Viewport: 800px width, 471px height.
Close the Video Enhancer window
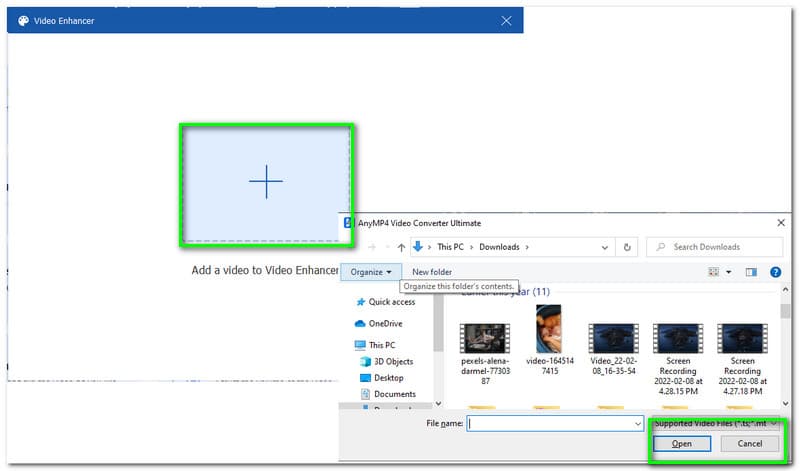506,21
